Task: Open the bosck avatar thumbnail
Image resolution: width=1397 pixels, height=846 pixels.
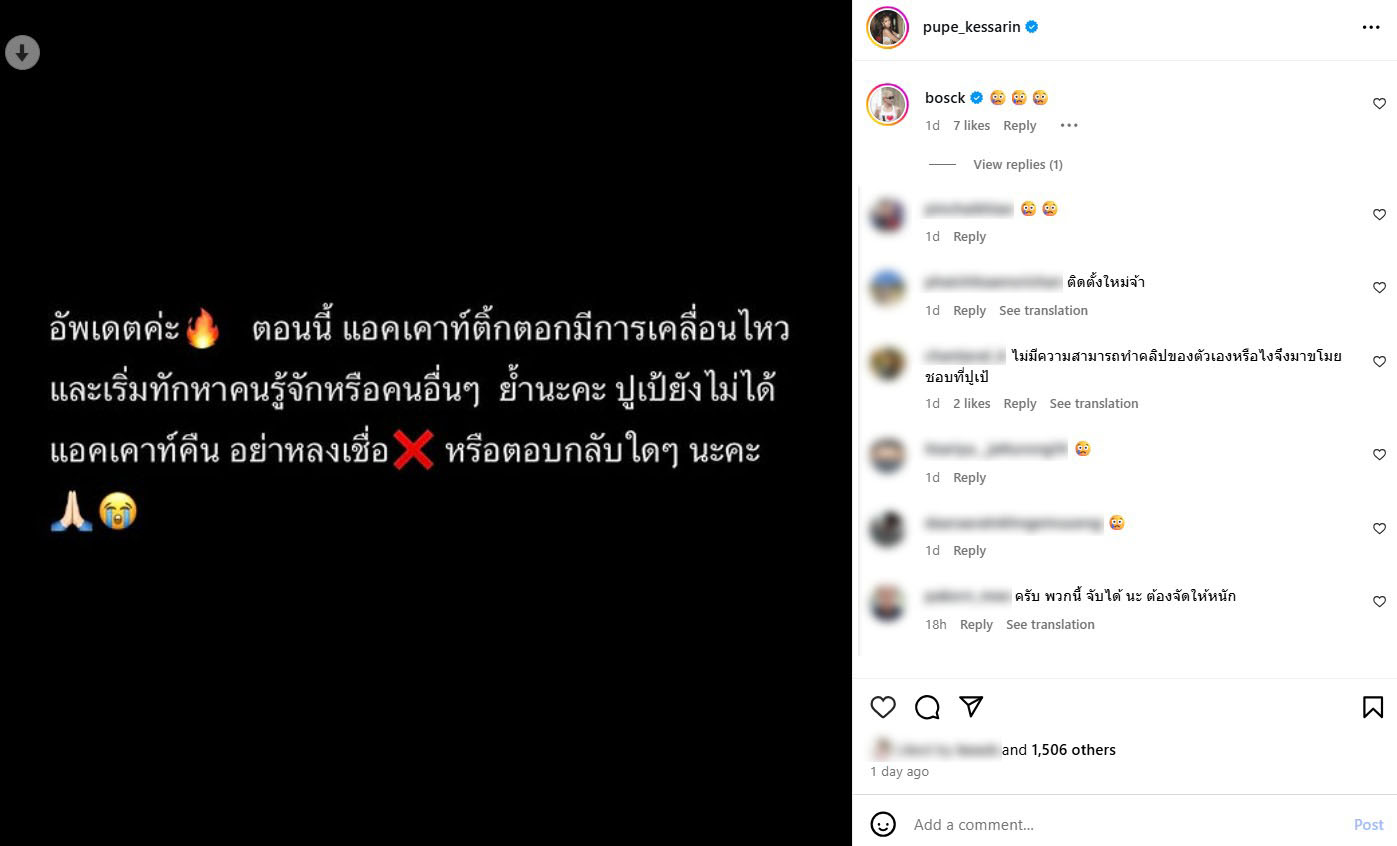Action: click(887, 104)
